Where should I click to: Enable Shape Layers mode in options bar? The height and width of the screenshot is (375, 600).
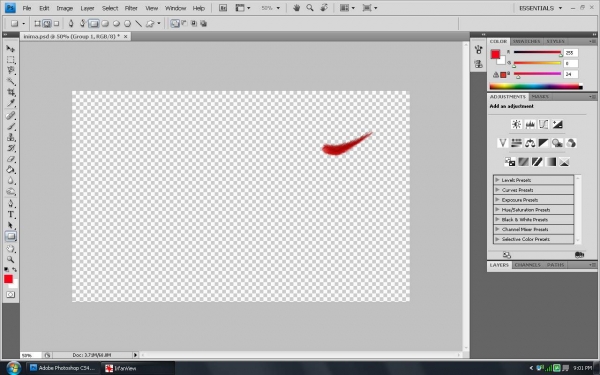tap(38, 24)
